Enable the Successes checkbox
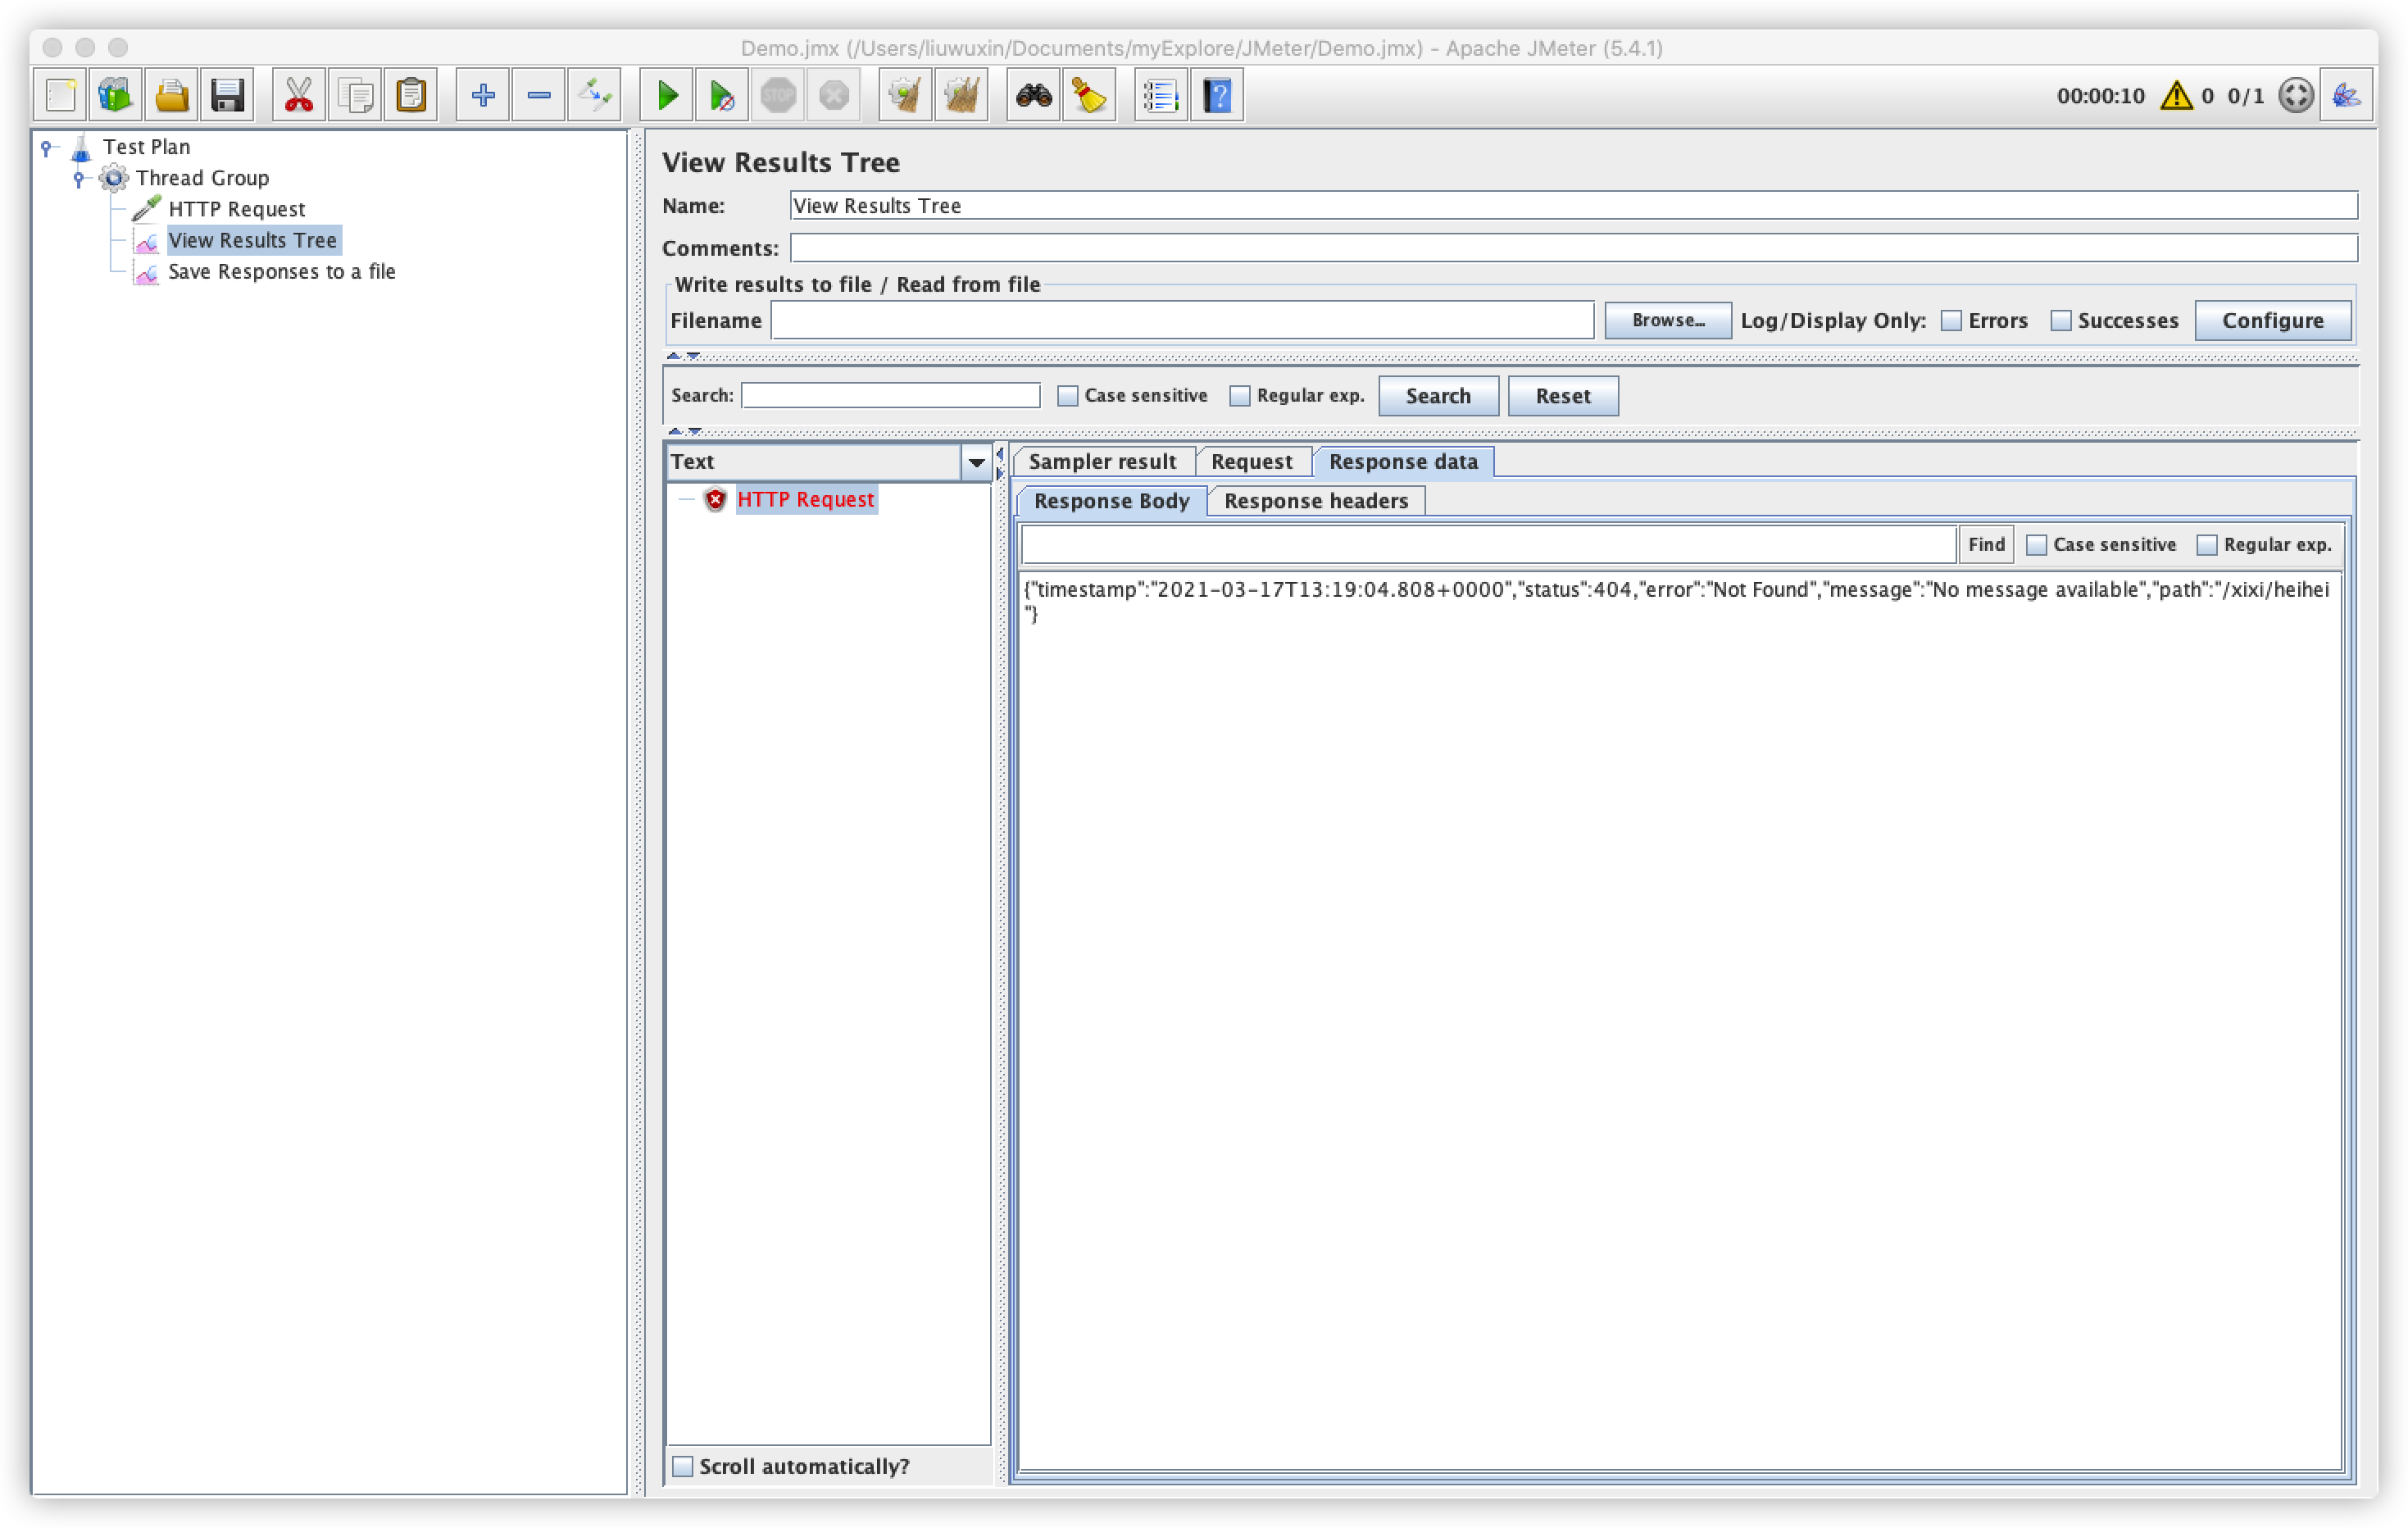Viewport: 2408px width, 1528px height. coord(2061,321)
